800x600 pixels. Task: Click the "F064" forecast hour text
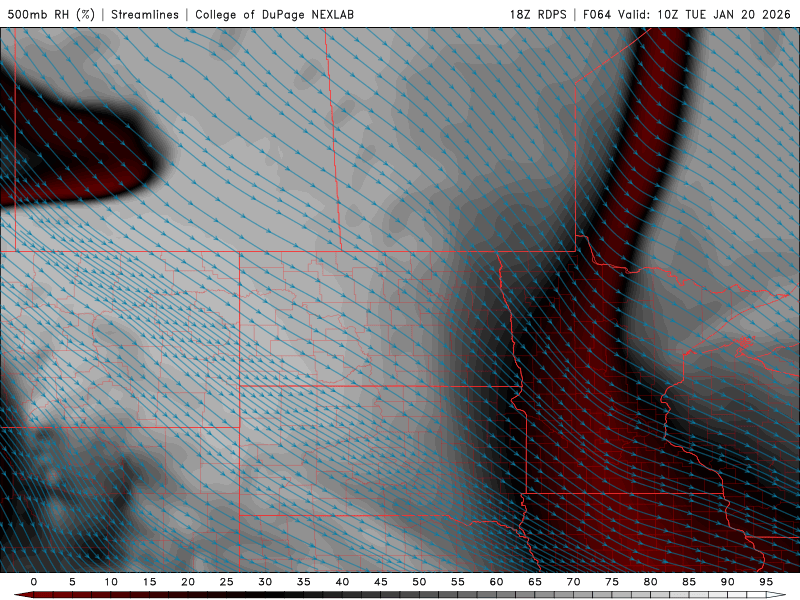click(x=596, y=14)
